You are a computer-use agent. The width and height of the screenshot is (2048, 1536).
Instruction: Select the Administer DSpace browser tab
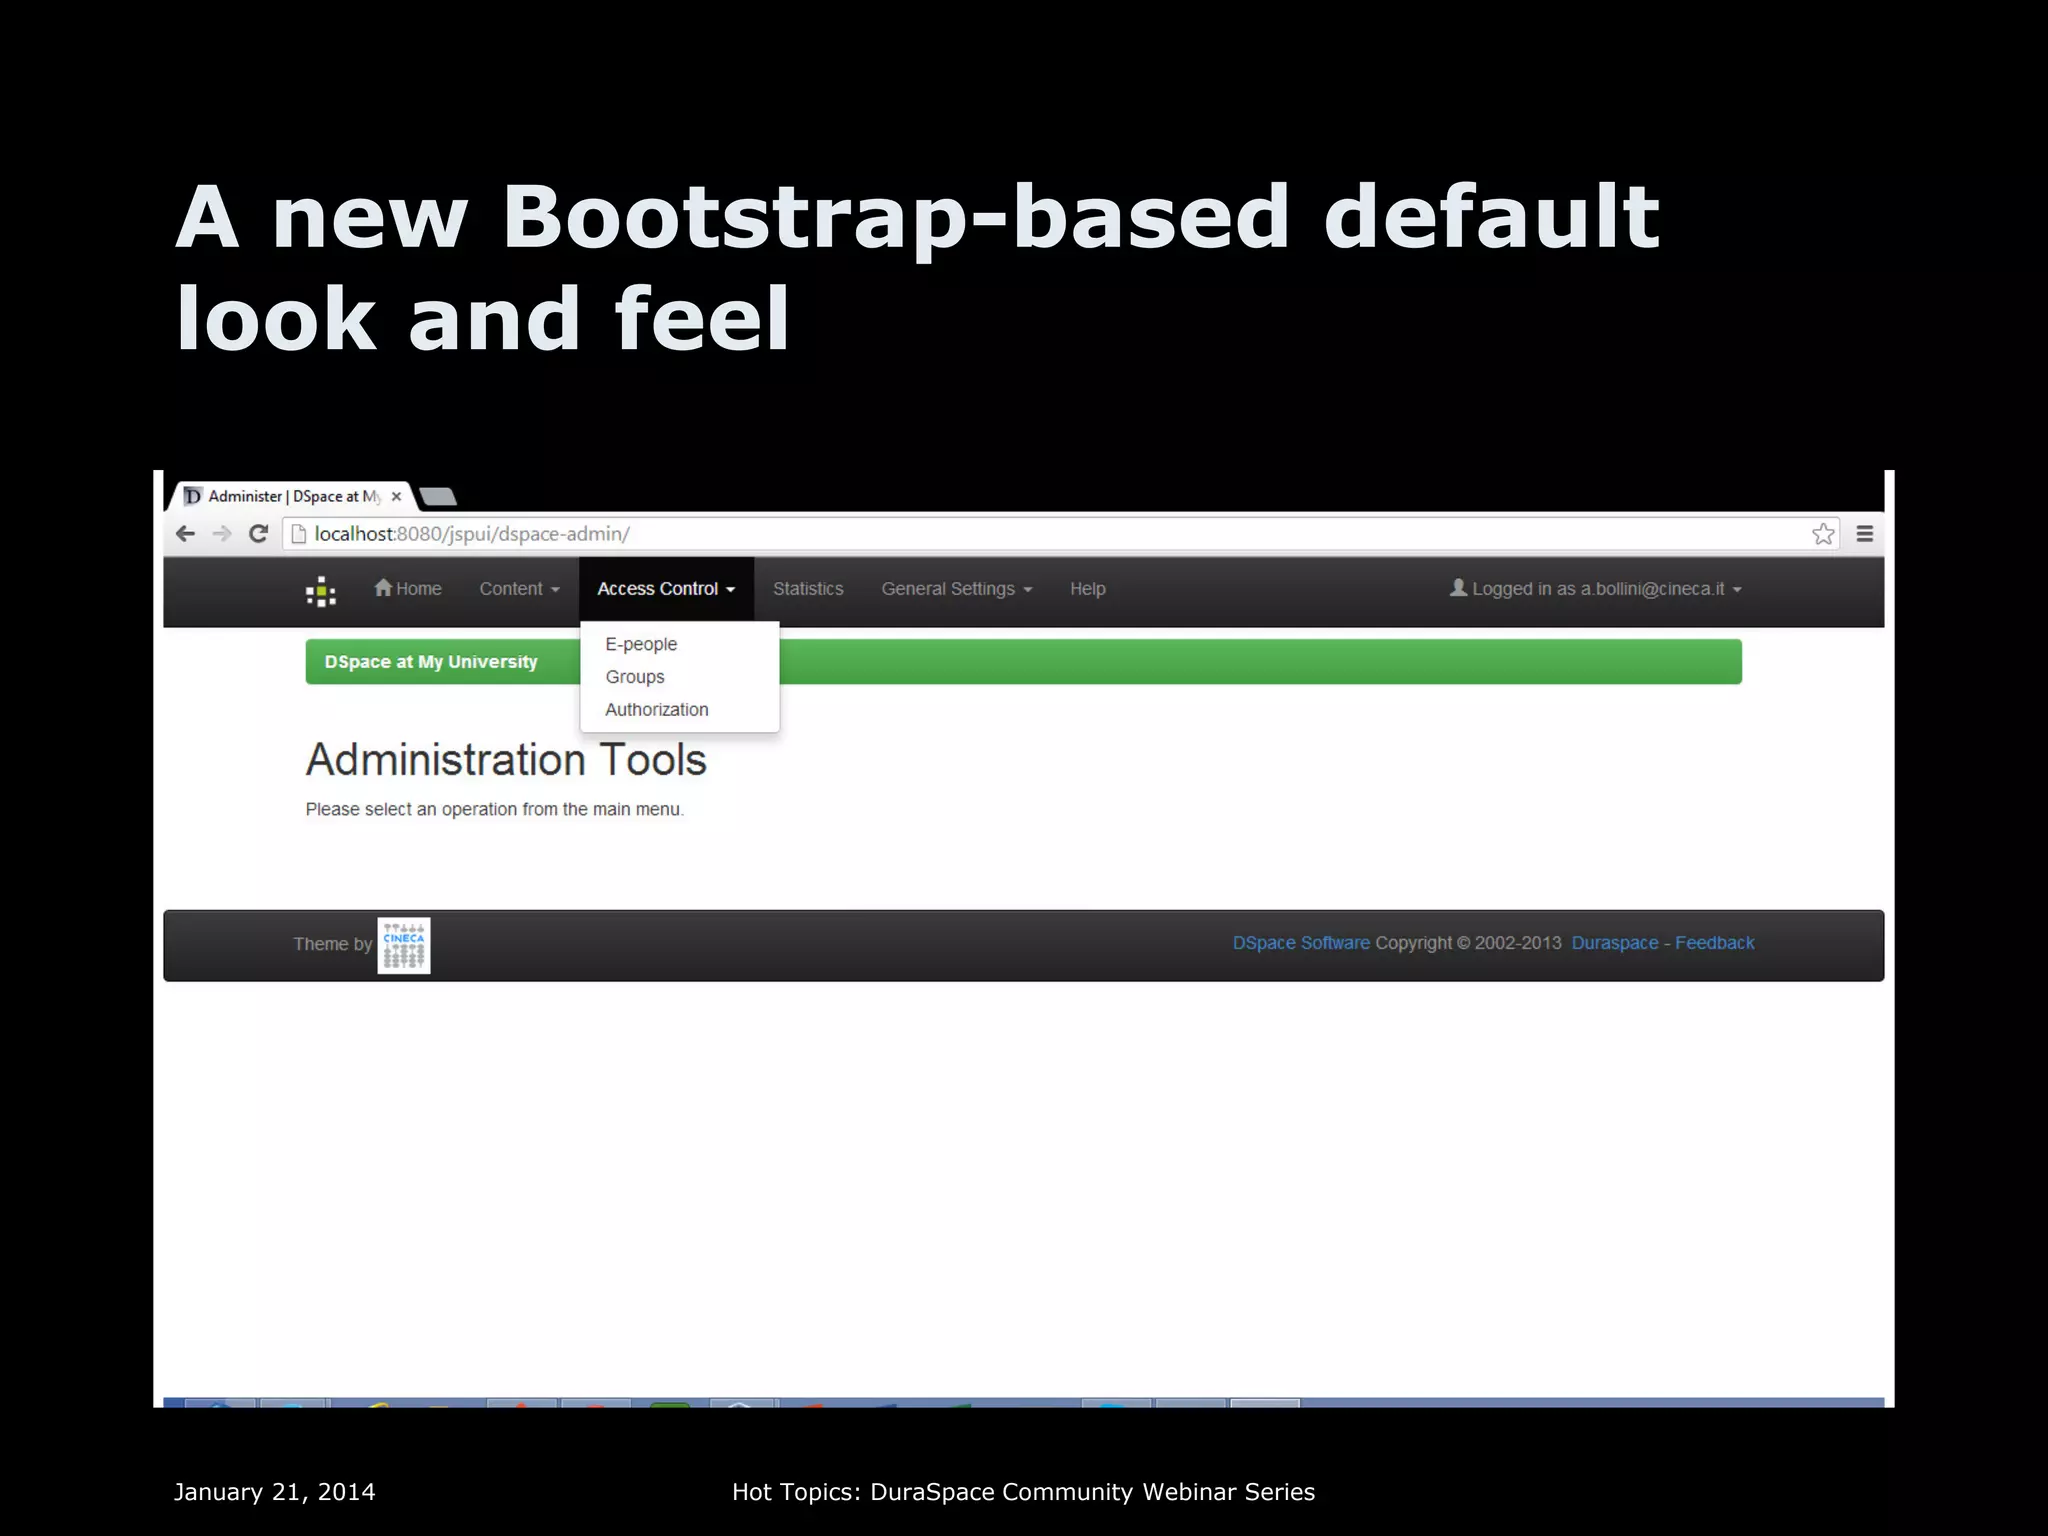293,496
